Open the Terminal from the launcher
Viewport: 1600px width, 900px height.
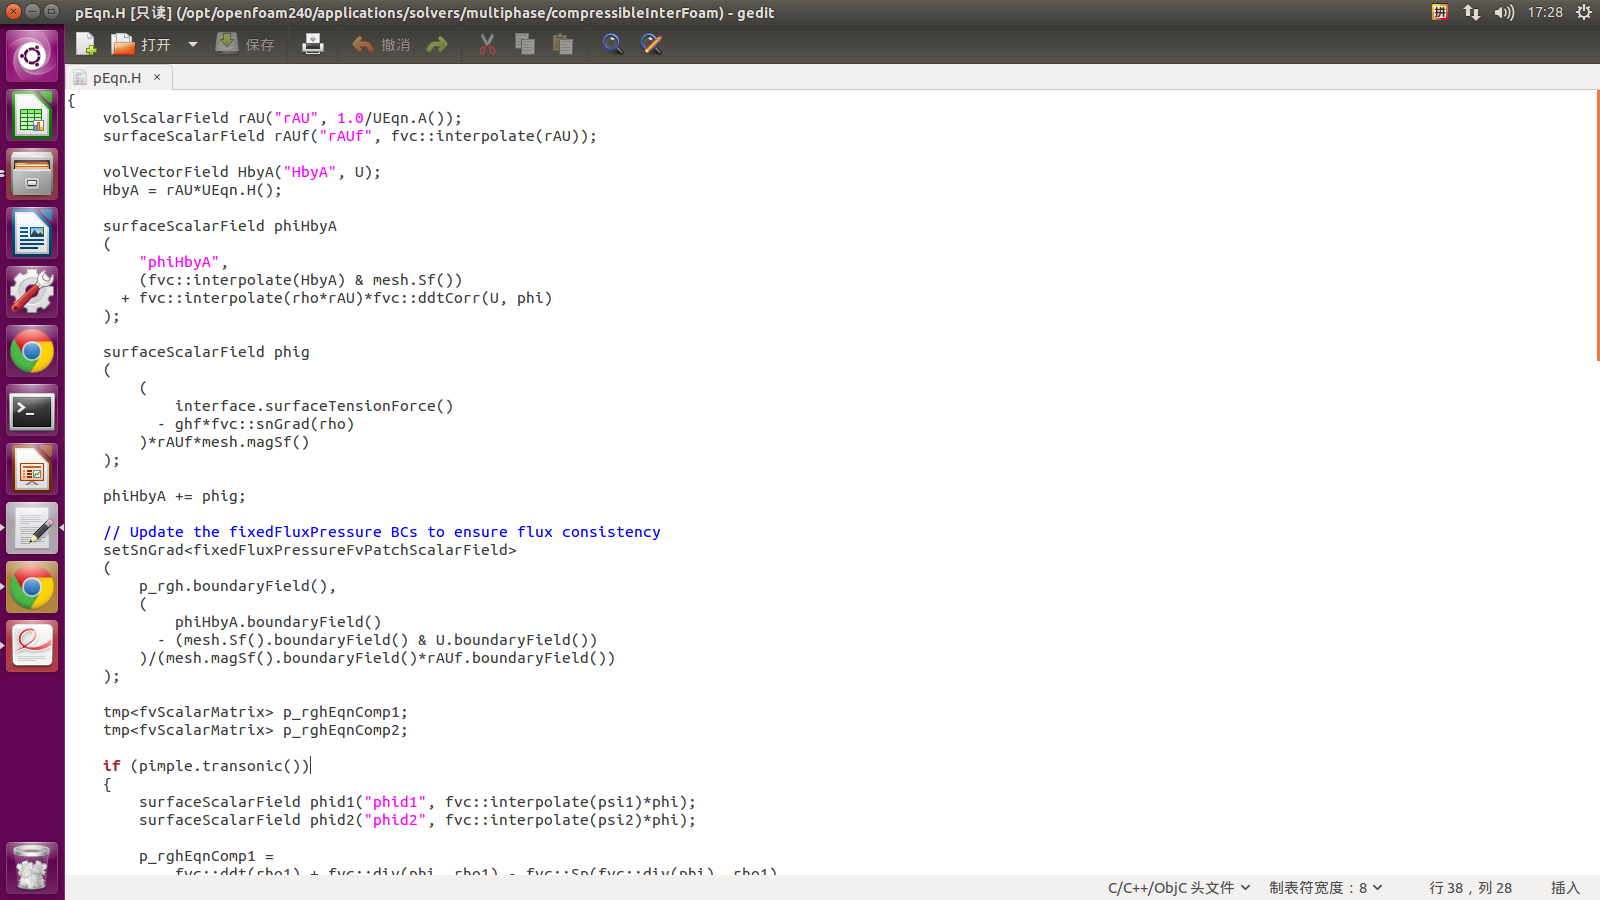[x=32, y=411]
